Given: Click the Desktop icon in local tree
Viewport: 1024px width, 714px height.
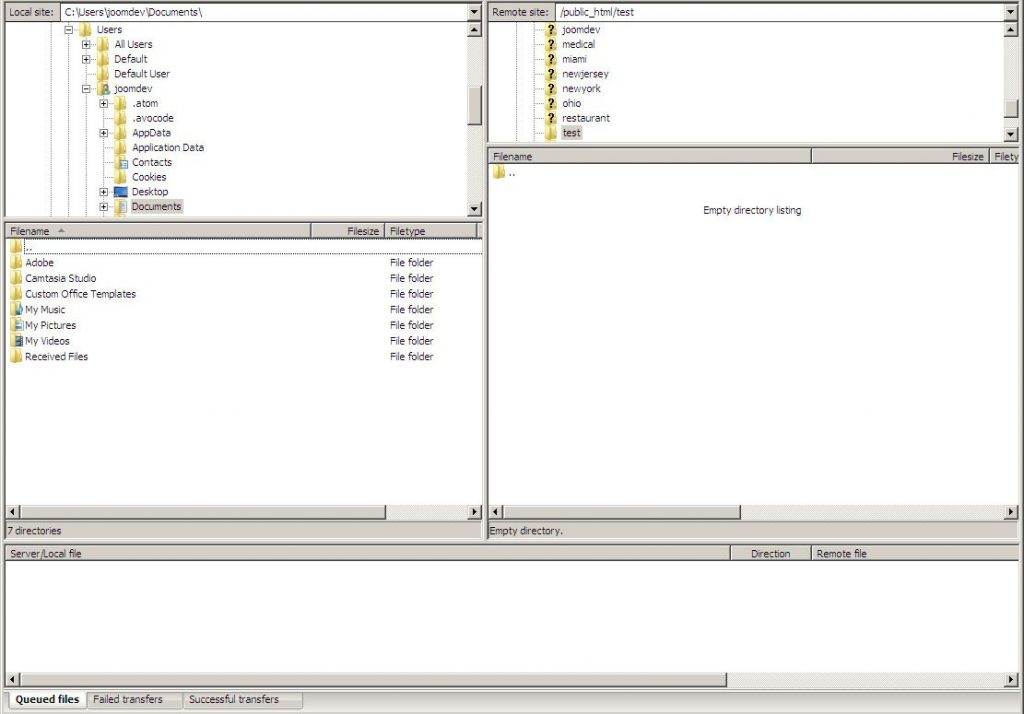Looking at the screenshot, I should pyautogui.click(x=121, y=192).
